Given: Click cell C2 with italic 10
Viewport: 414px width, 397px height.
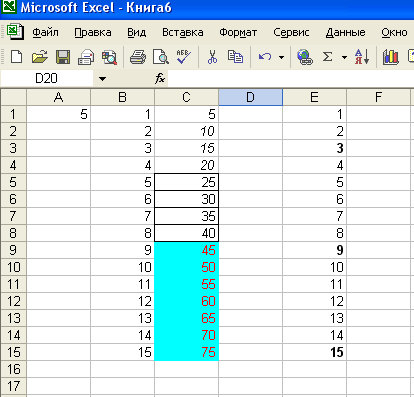Looking at the screenshot, I should click(x=186, y=131).
